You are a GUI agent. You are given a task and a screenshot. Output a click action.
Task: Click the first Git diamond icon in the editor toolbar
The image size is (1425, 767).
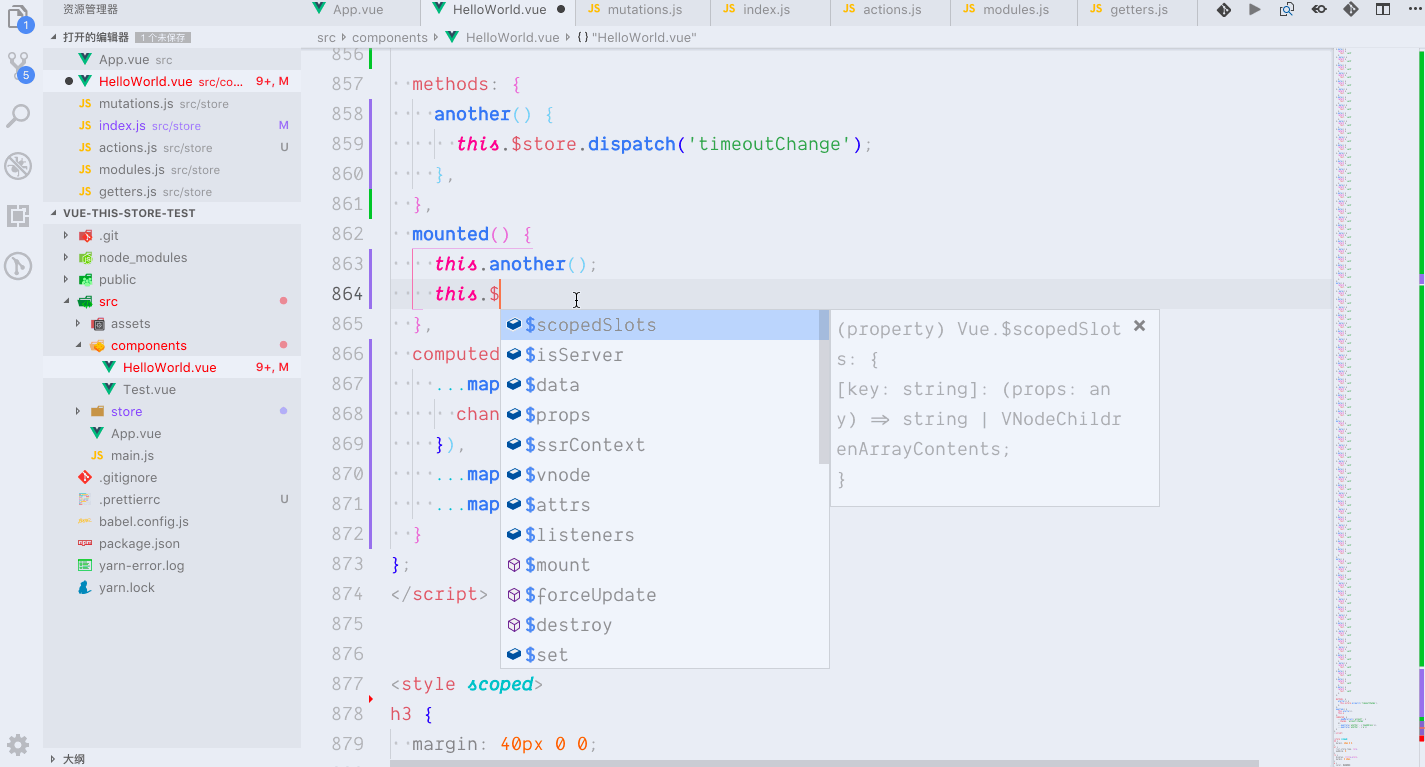(1223, 10)
